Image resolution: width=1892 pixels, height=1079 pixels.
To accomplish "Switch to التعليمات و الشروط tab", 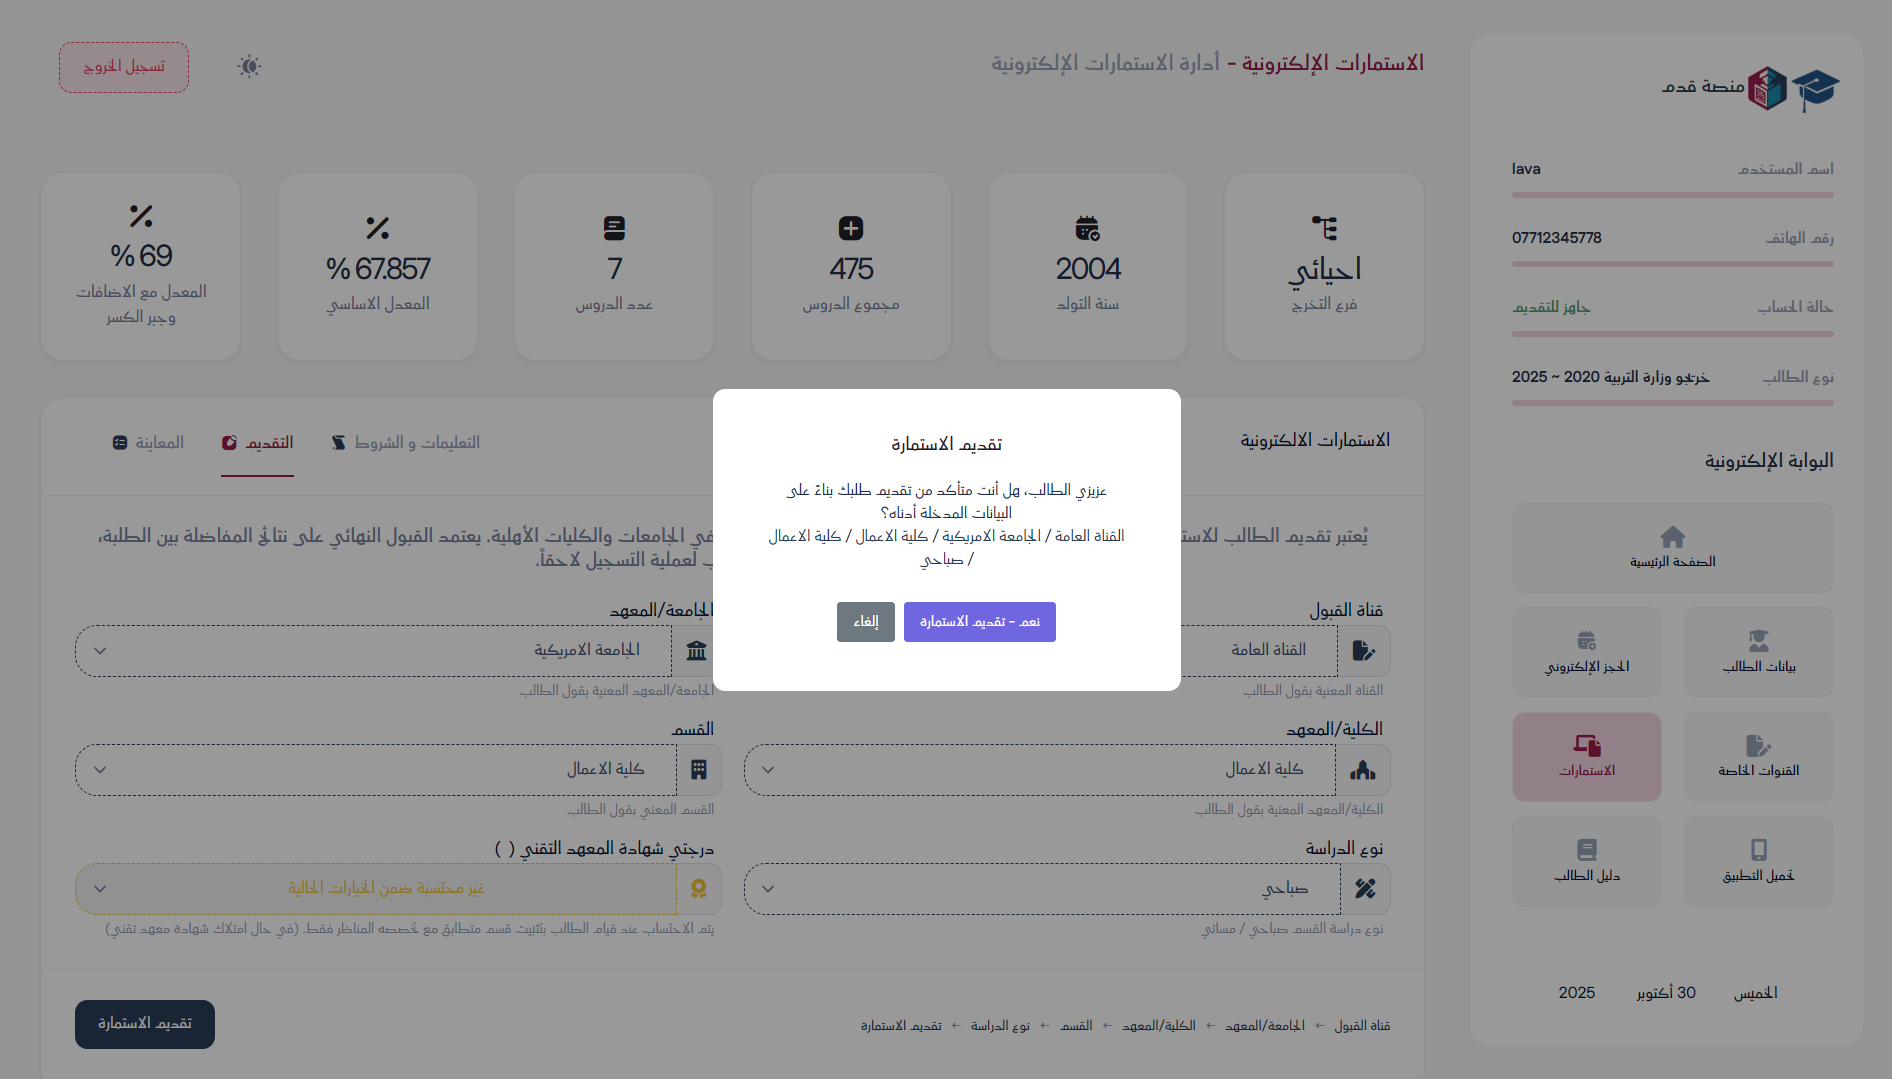I will coord(406,443).
